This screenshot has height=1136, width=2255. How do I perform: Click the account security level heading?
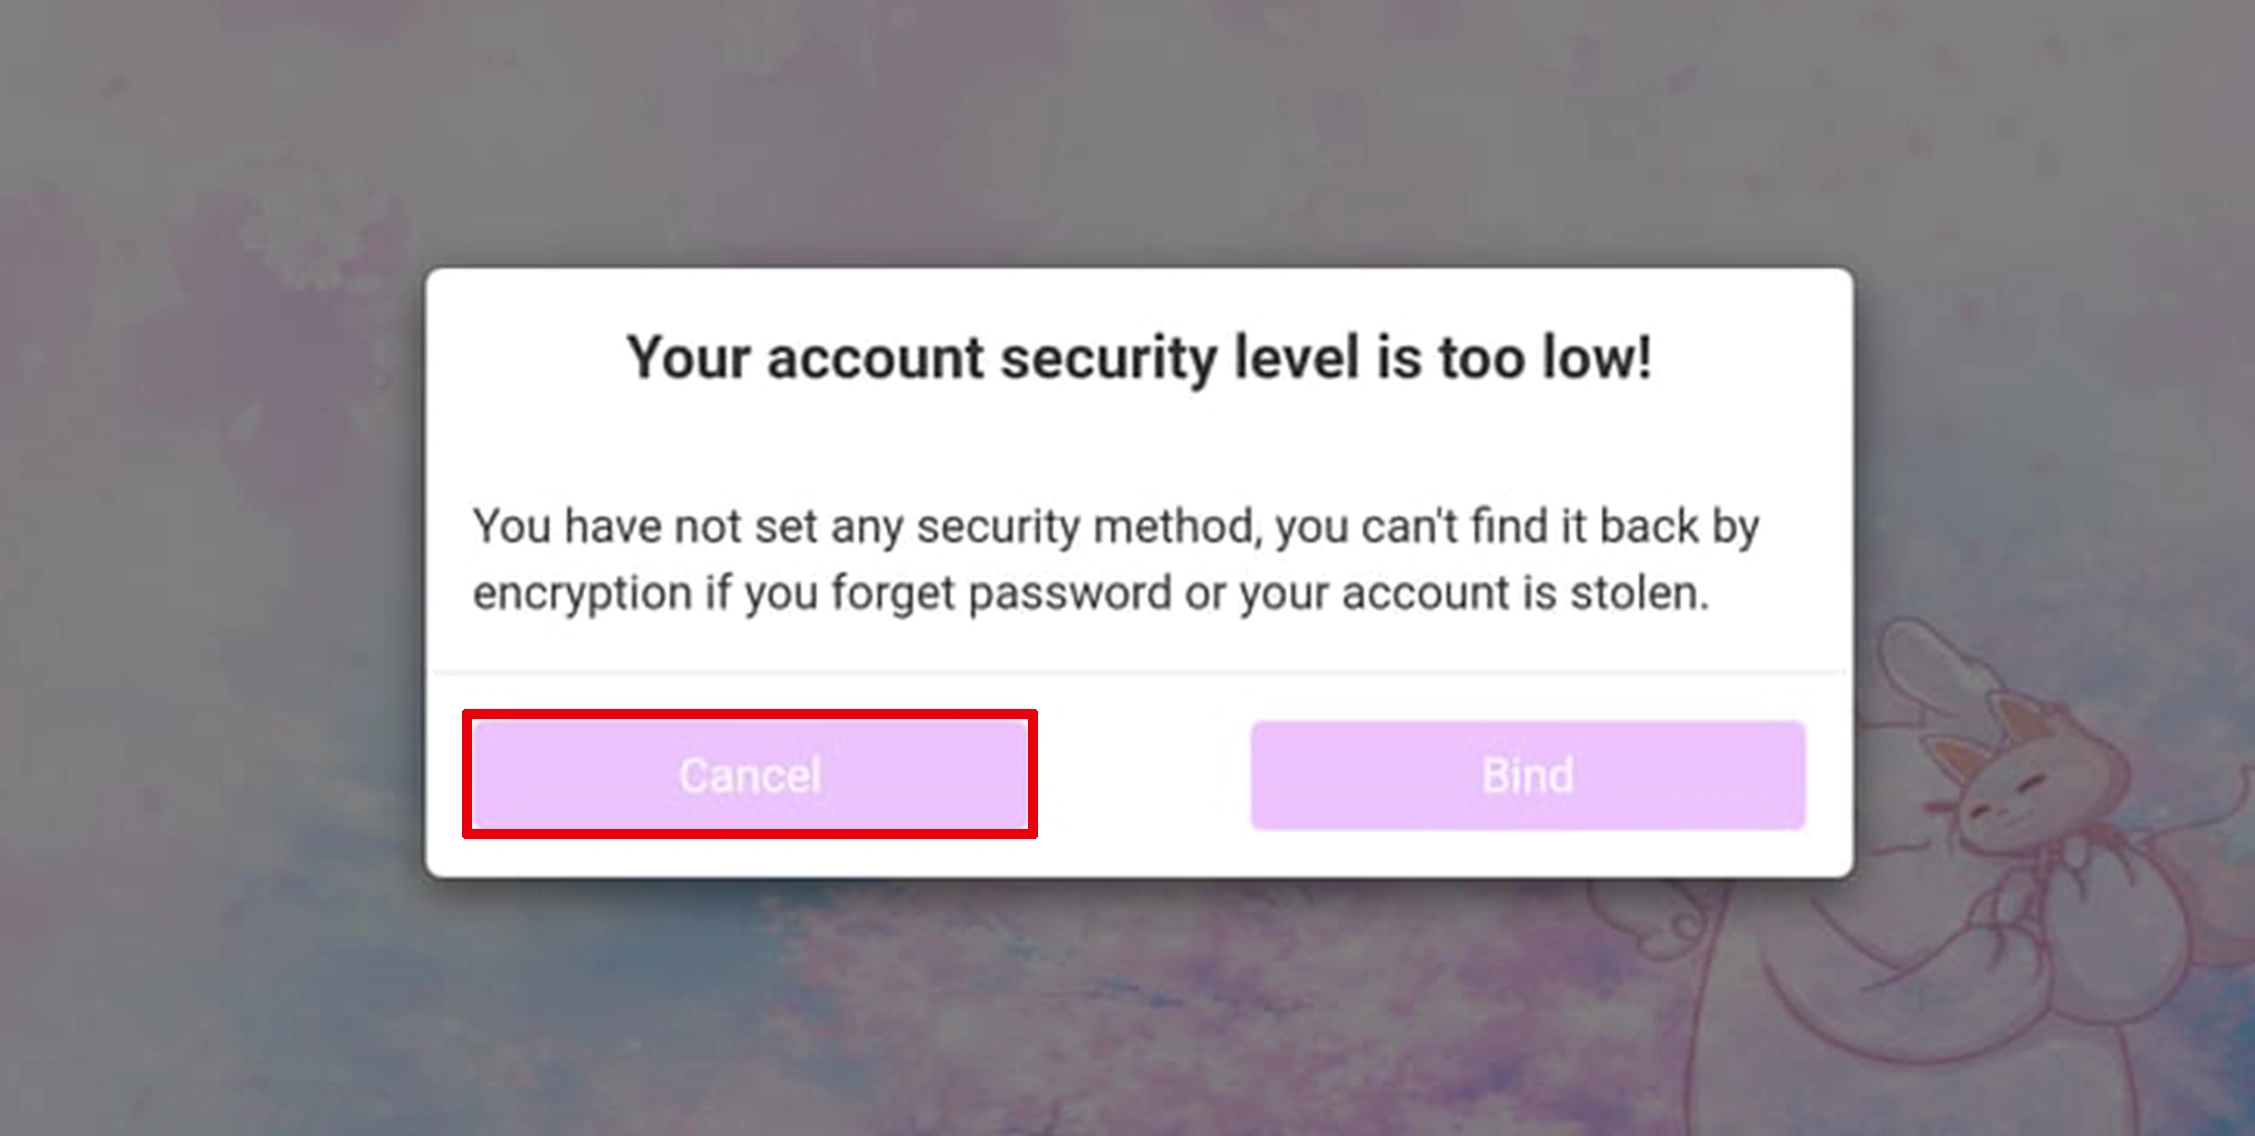click(x=1138, y=358)
